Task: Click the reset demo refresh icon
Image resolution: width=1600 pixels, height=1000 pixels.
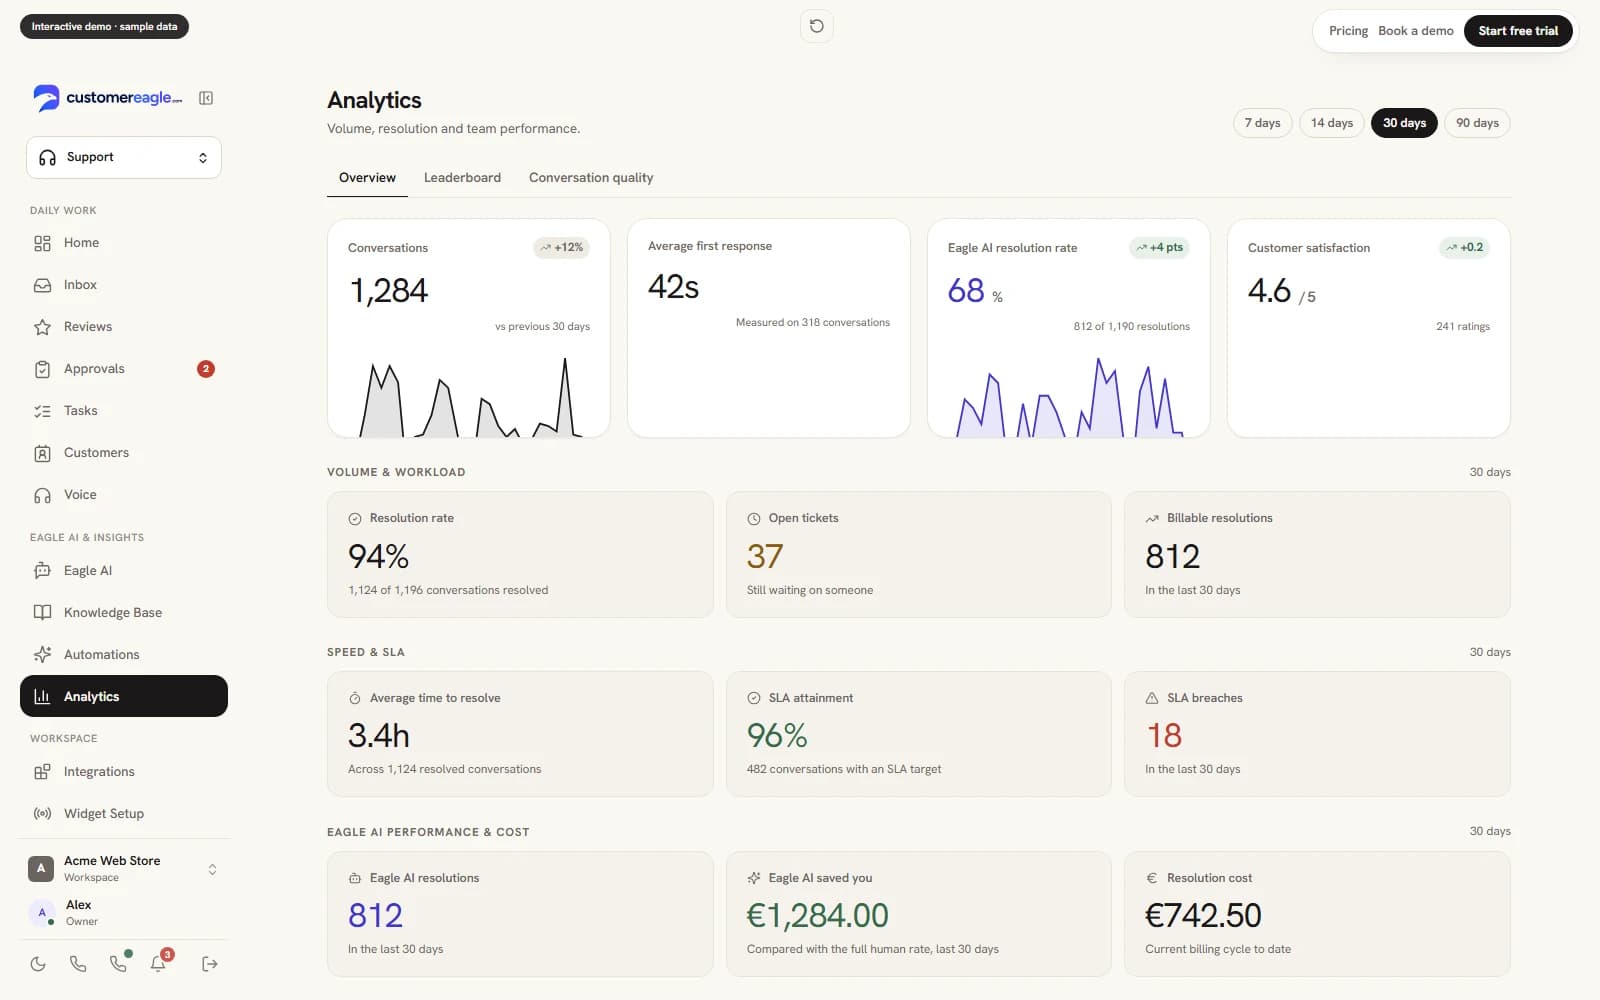Action: [817, 26]
